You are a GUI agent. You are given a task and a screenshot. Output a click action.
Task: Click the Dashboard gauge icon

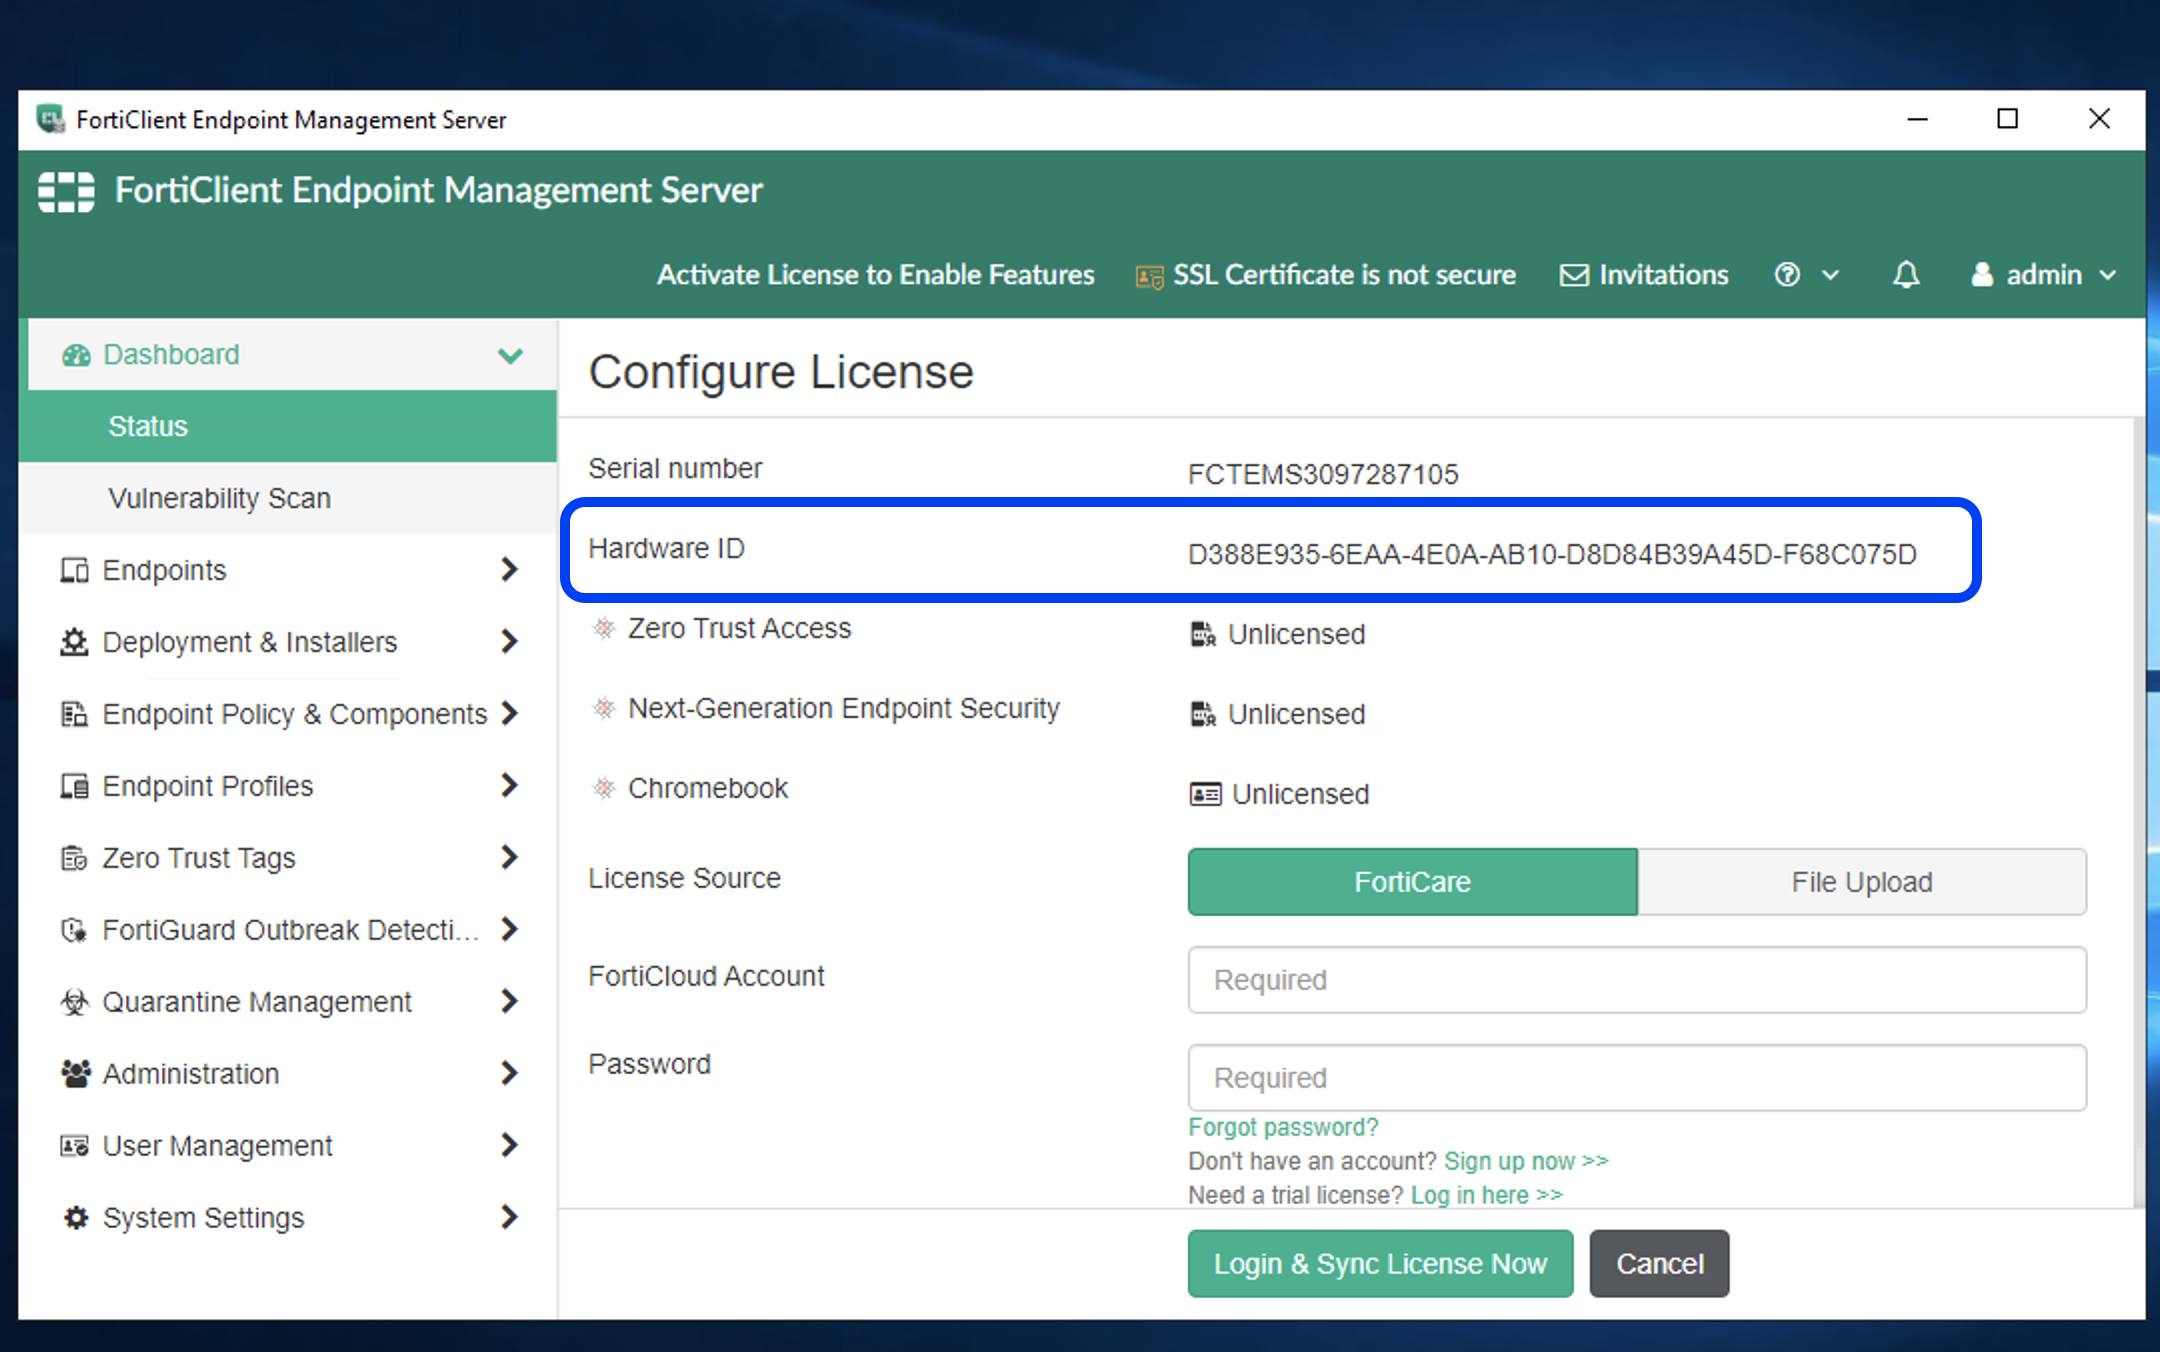pyautogui.click(x=76, y=355)
